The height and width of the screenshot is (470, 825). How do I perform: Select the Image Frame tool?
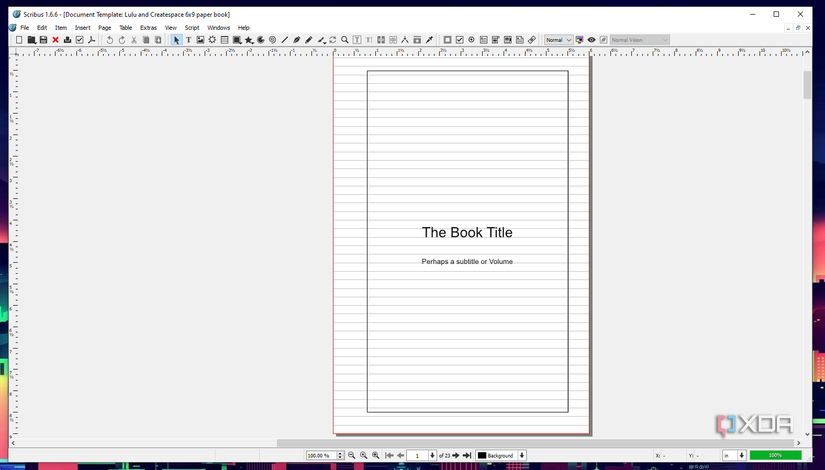coord(200,40)
